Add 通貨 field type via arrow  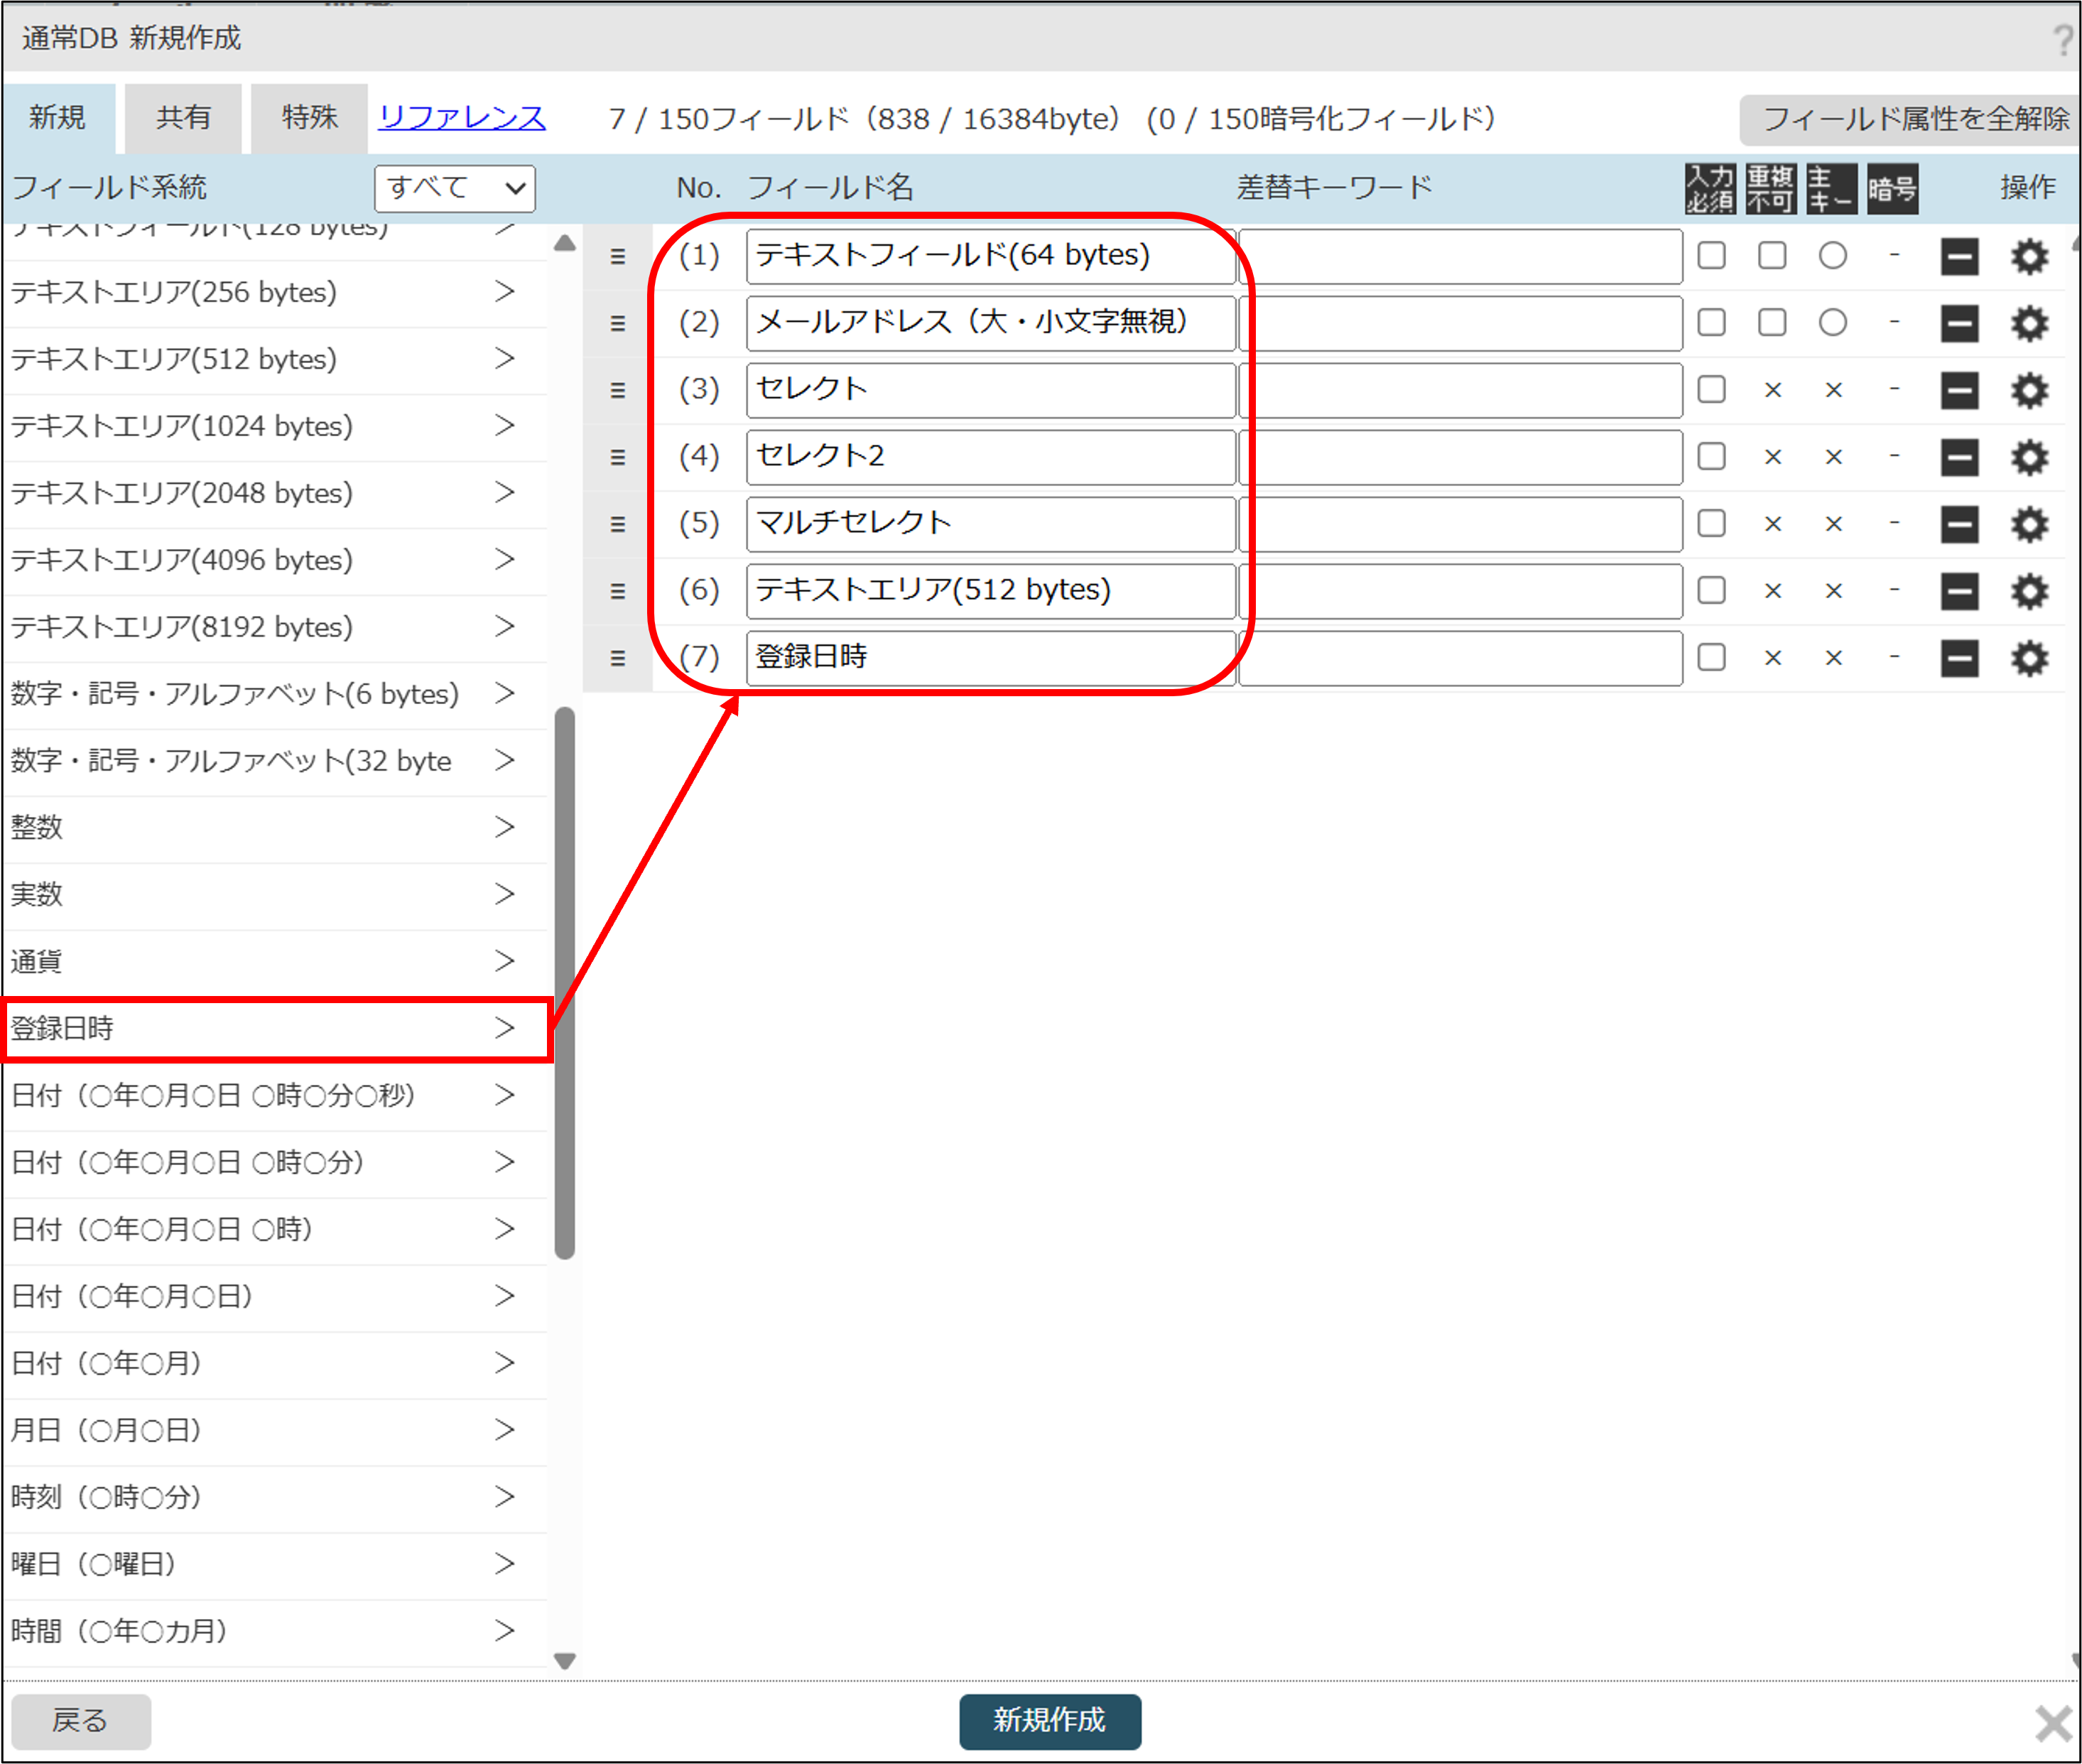(504, 961)
